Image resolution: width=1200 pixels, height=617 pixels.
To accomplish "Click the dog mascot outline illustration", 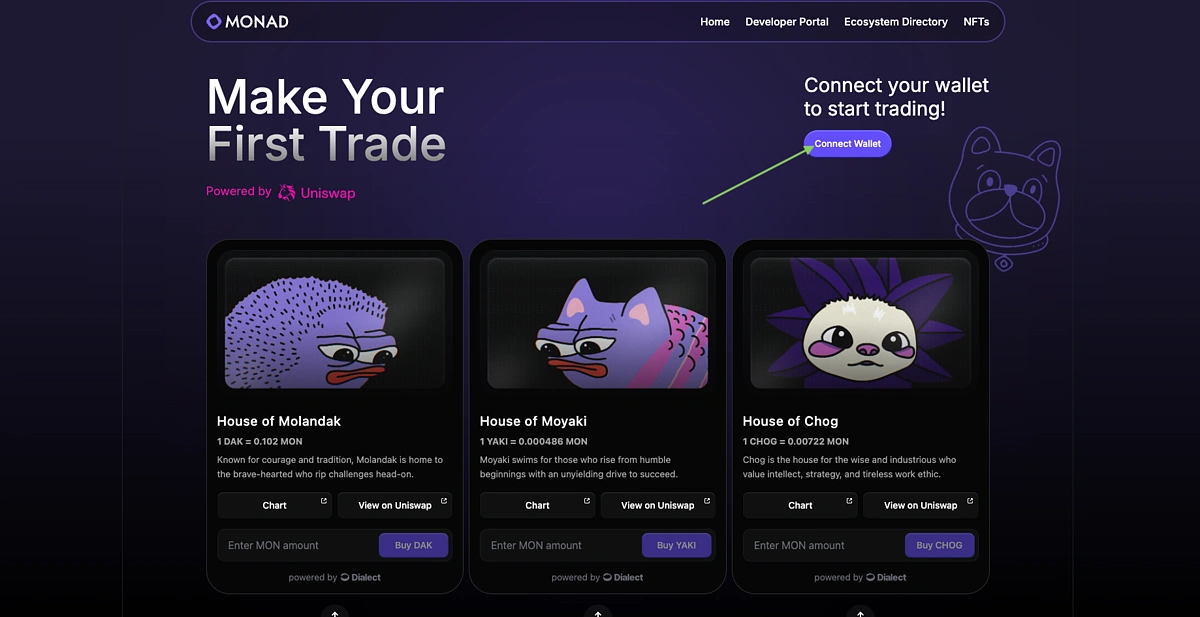I will click(x=1004, y=197).
